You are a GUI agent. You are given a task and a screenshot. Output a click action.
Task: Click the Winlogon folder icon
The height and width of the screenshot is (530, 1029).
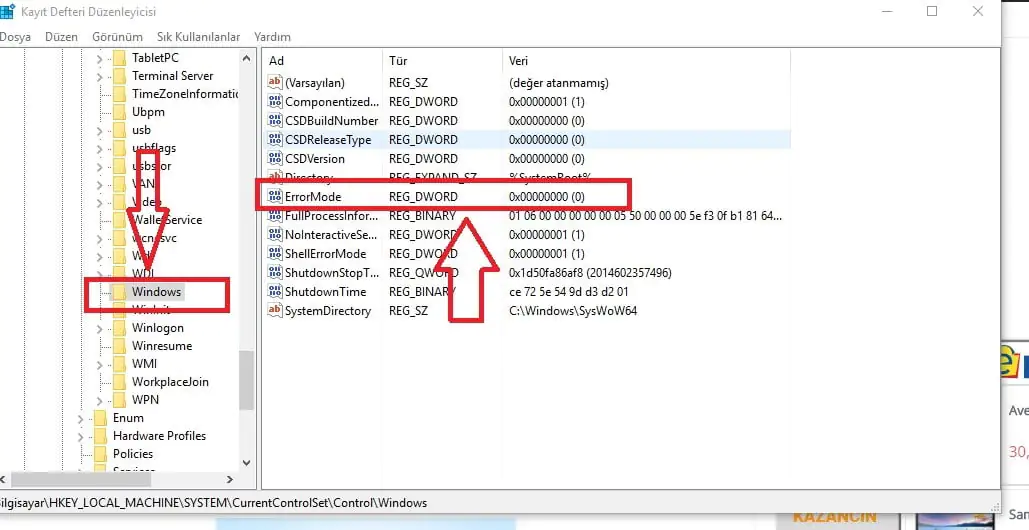click(x=120, y=328)
